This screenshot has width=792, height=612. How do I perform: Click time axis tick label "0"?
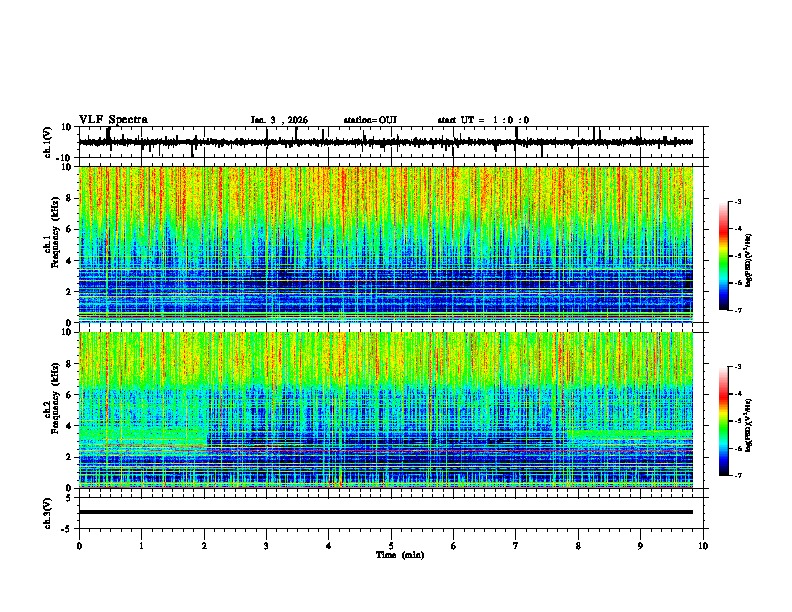point(79,546)
